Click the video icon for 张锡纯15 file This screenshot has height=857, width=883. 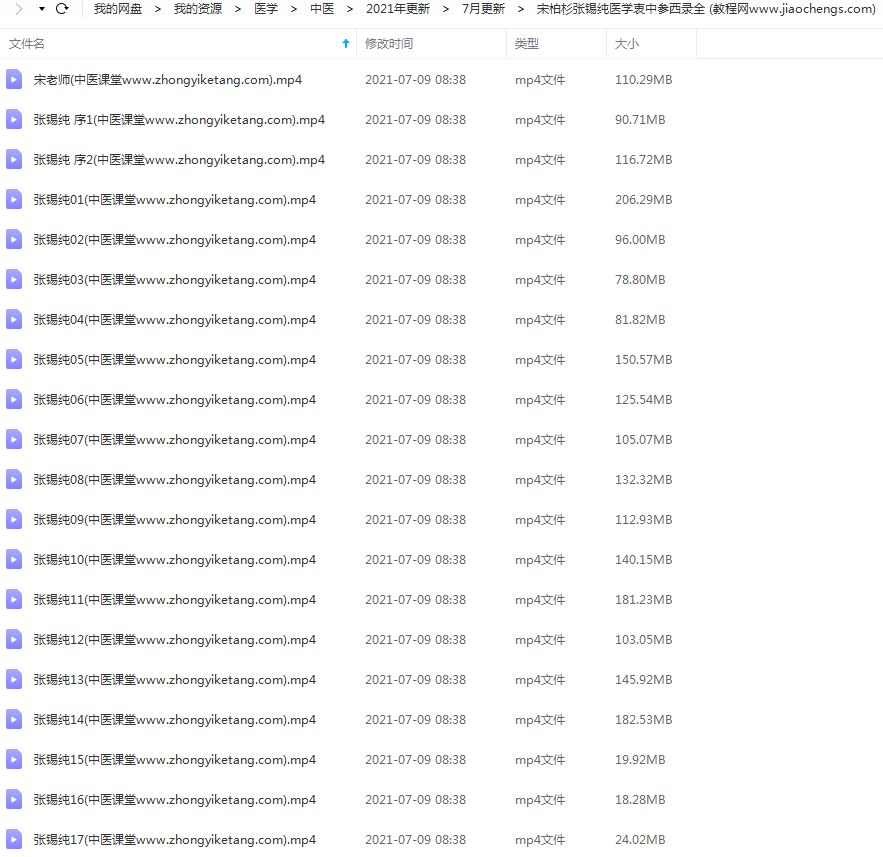pyautogui.click(x=14, y=759)
